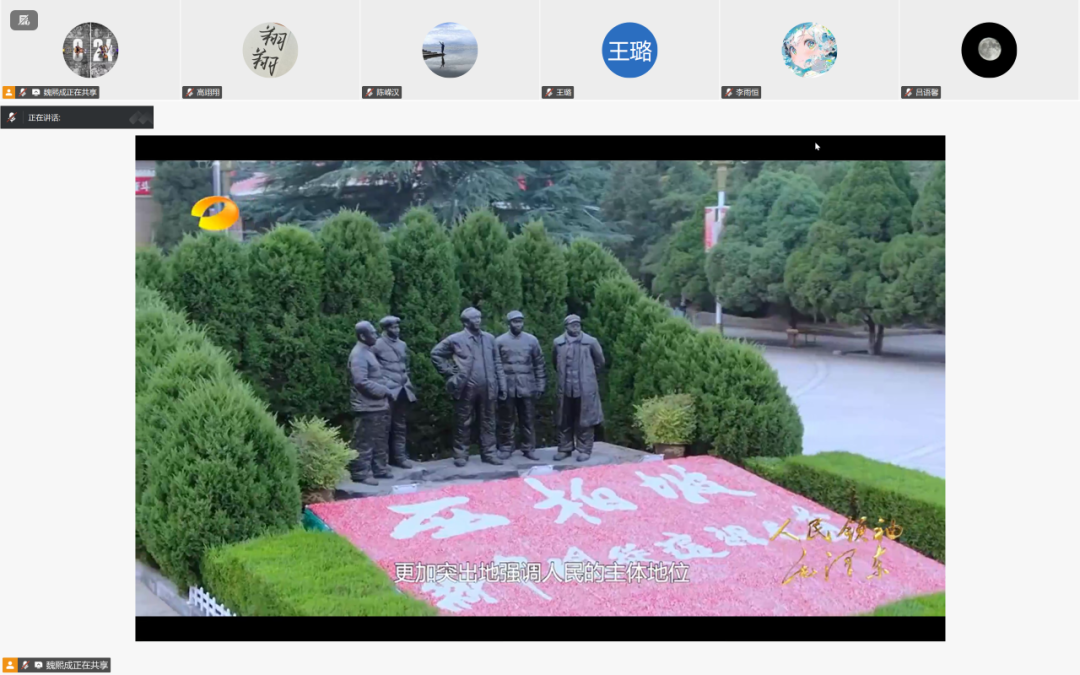Viewport: 1080px width, 675px height.
Task: Click the 吕语馨 name label
Action: (x=927, y=92)
